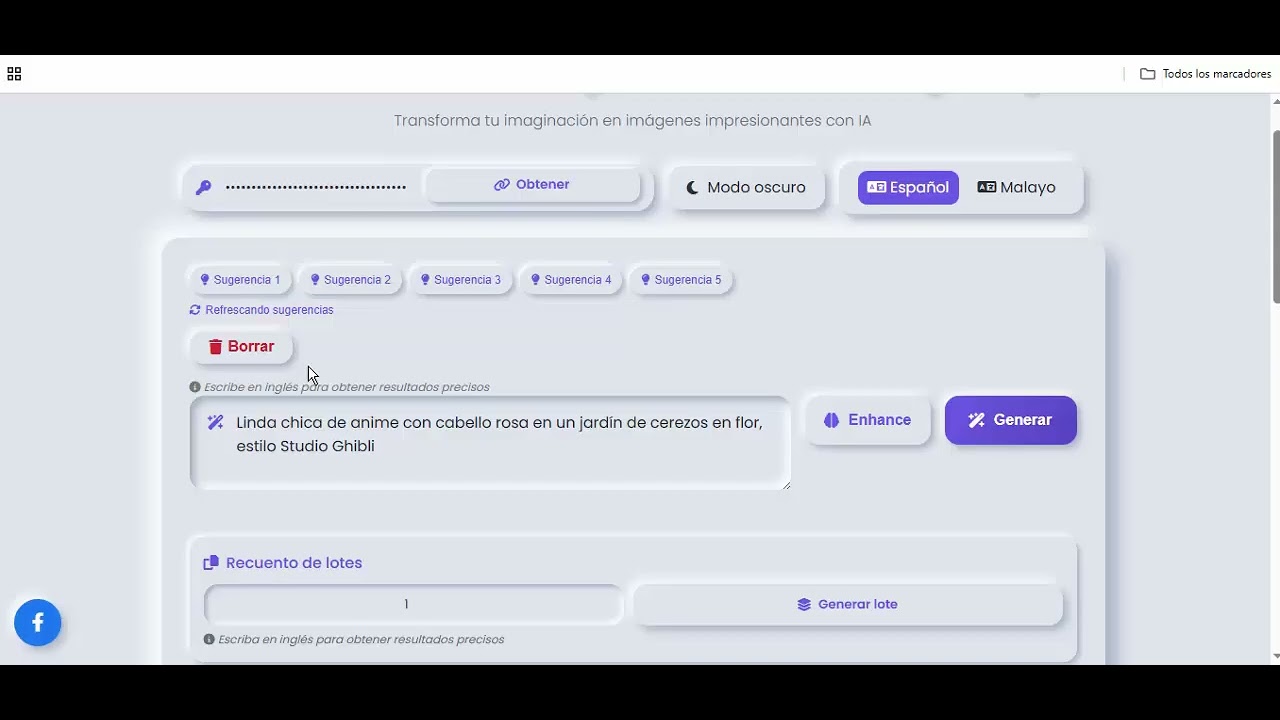
Task: Choose Sugerencia 4 chip
Action: tap(571, 280)
